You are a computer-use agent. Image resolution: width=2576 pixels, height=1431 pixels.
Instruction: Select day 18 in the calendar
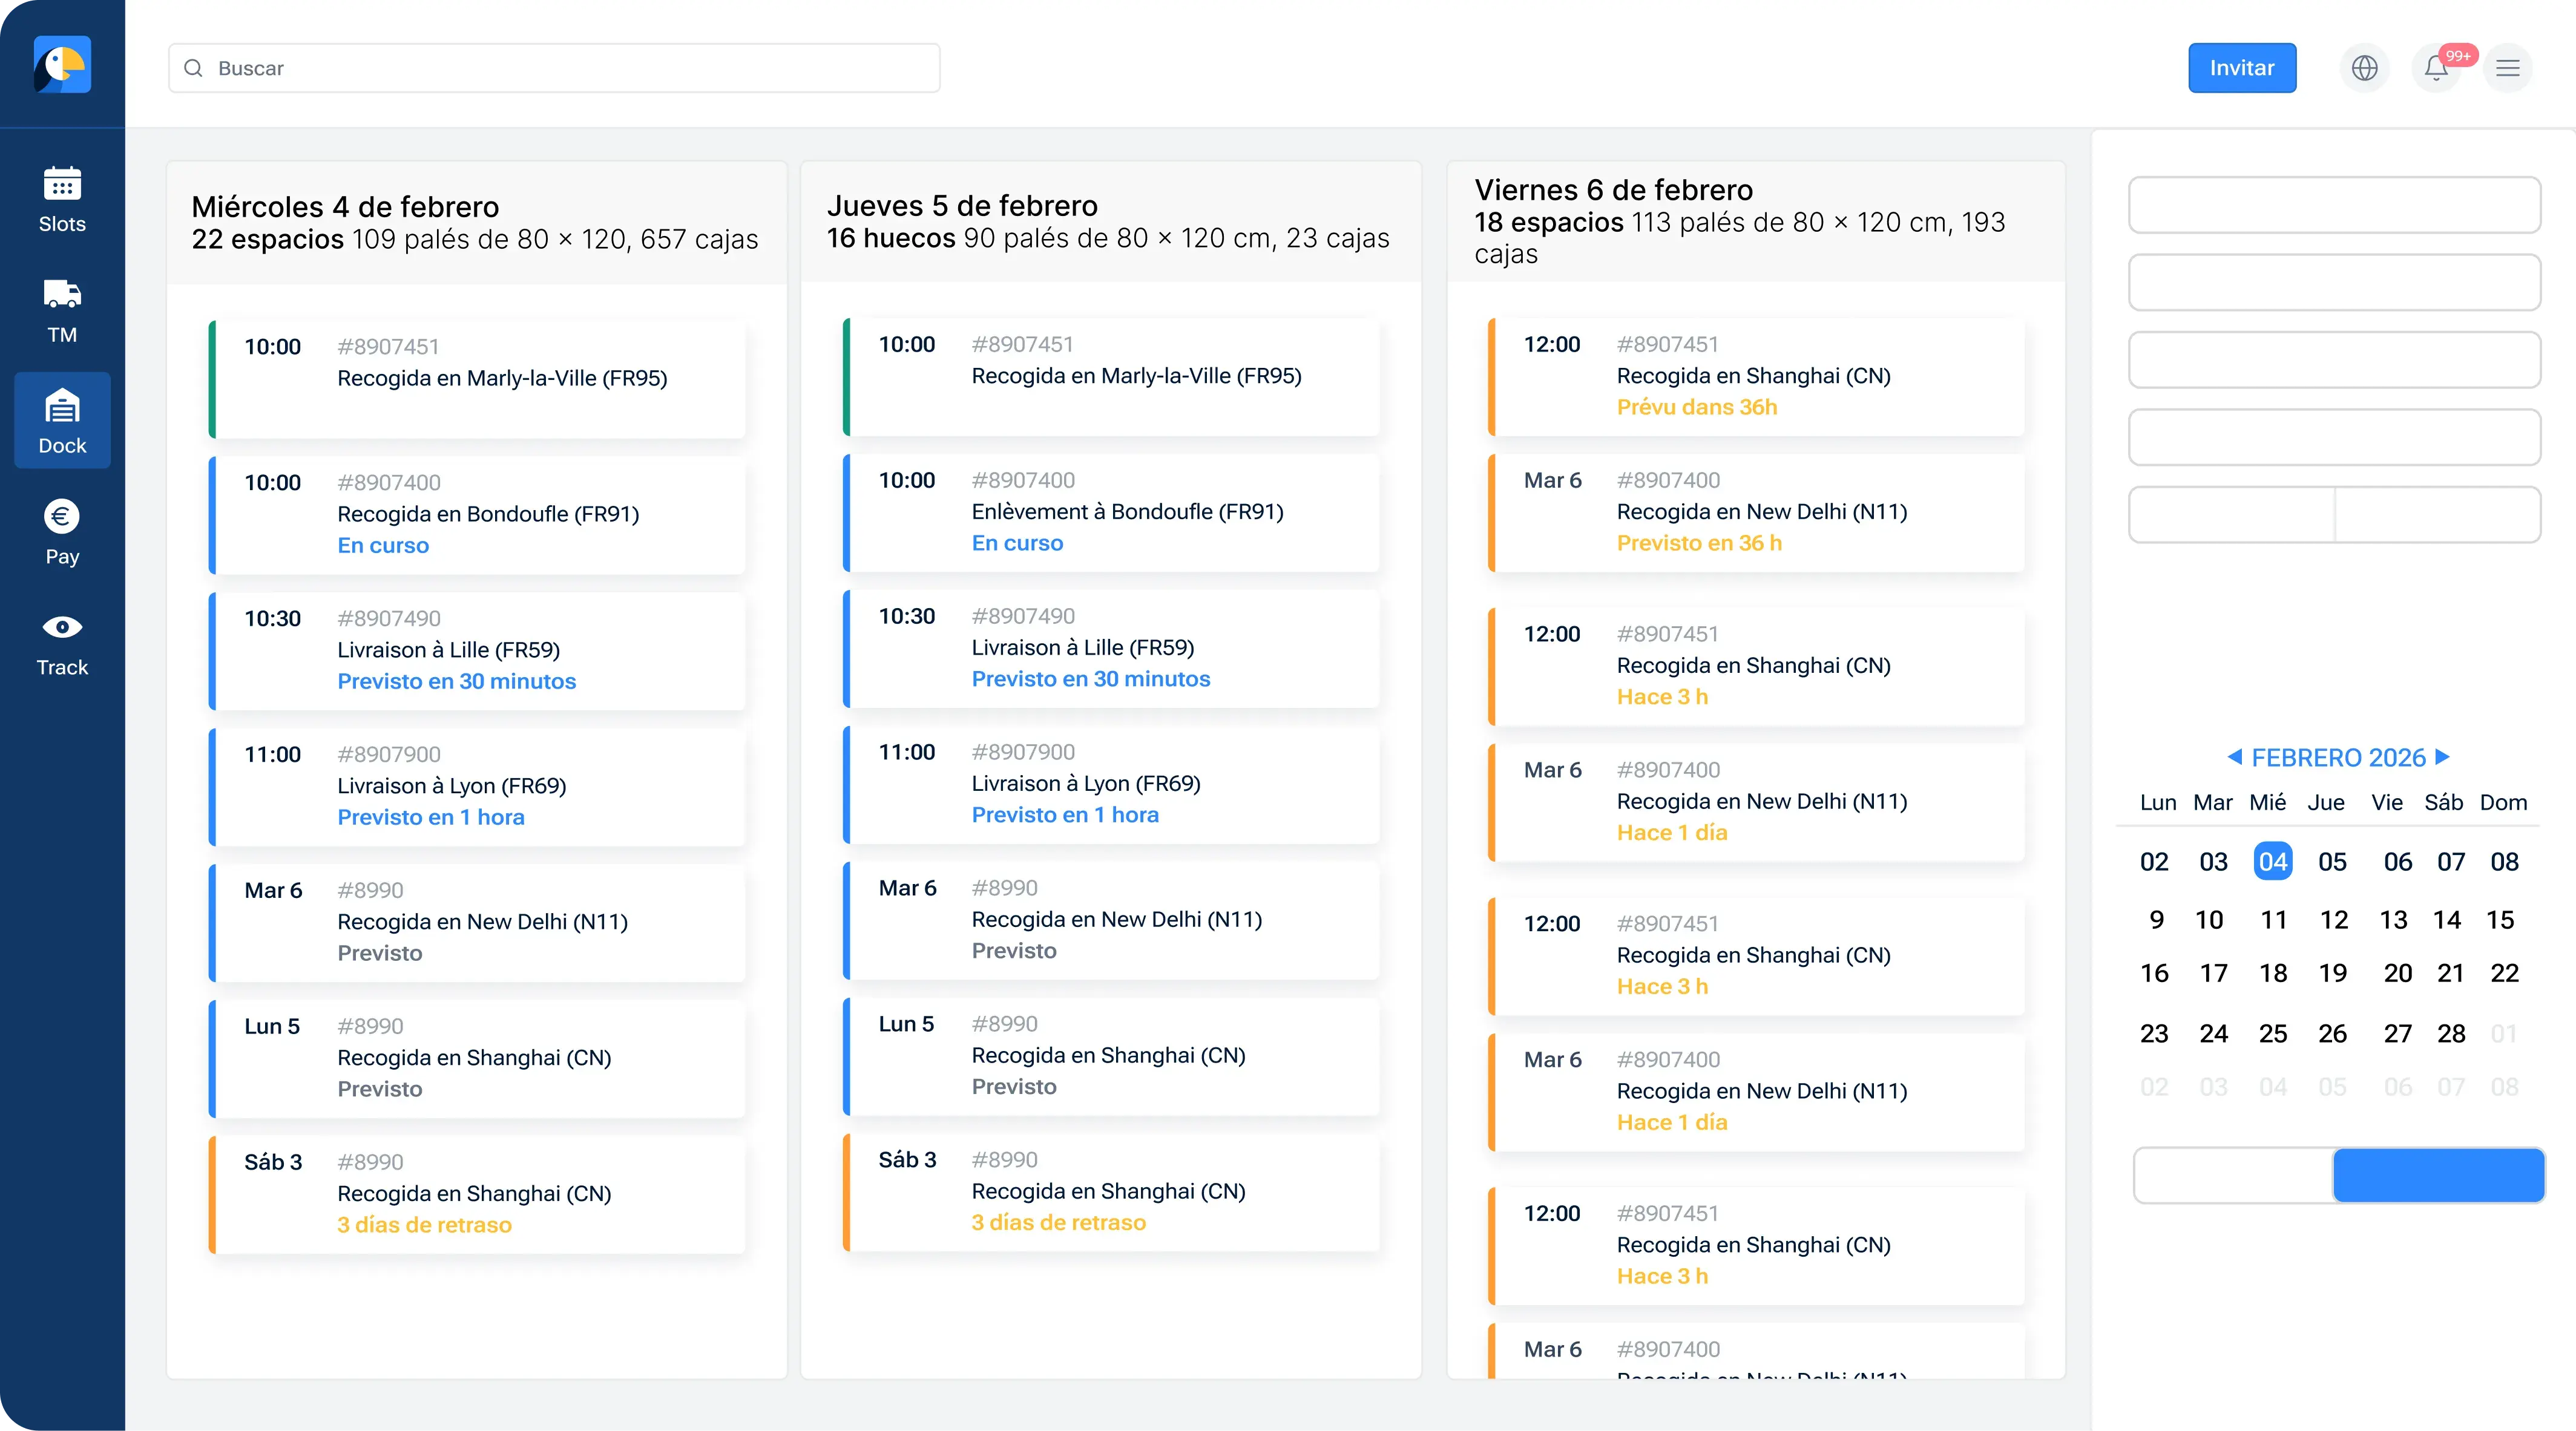click(2272, 973)
